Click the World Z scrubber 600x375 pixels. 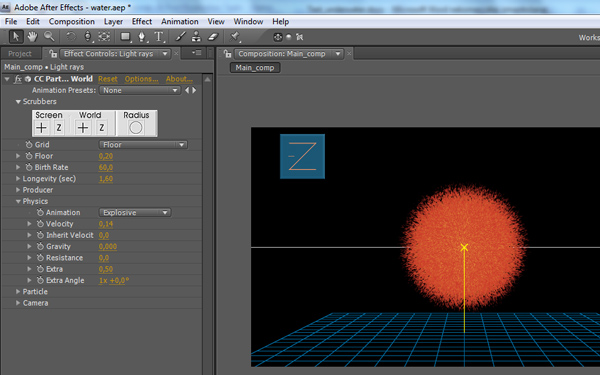101,128
